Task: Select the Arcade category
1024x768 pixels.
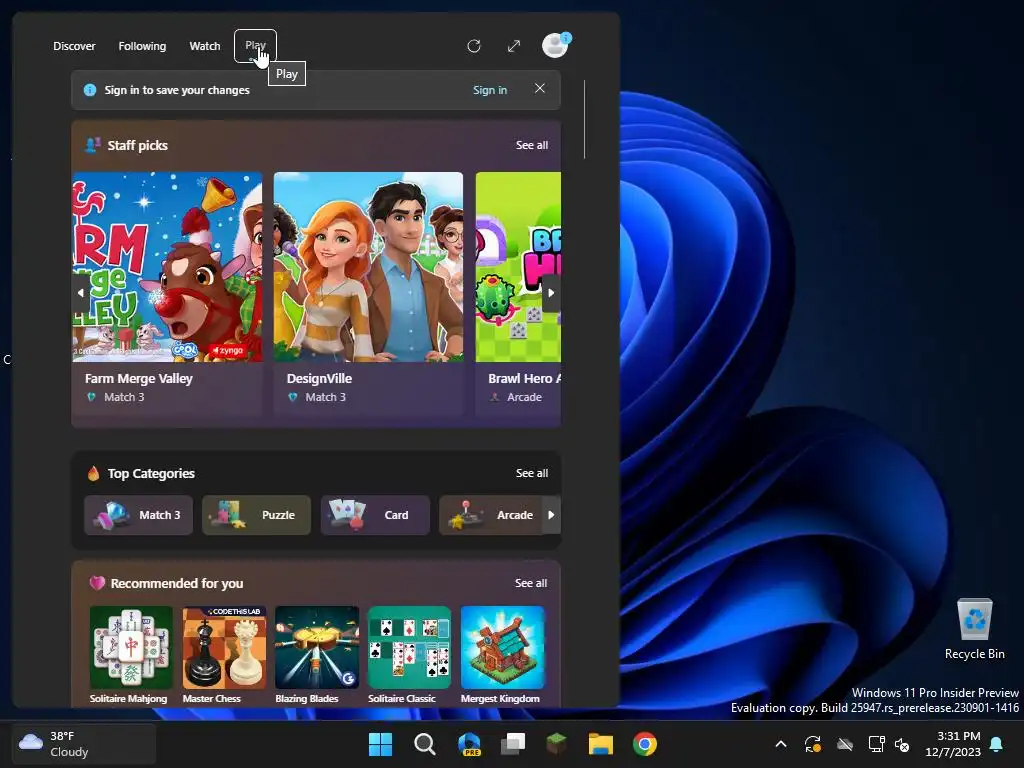Action: pyautogui.click(x=491, y=515)
